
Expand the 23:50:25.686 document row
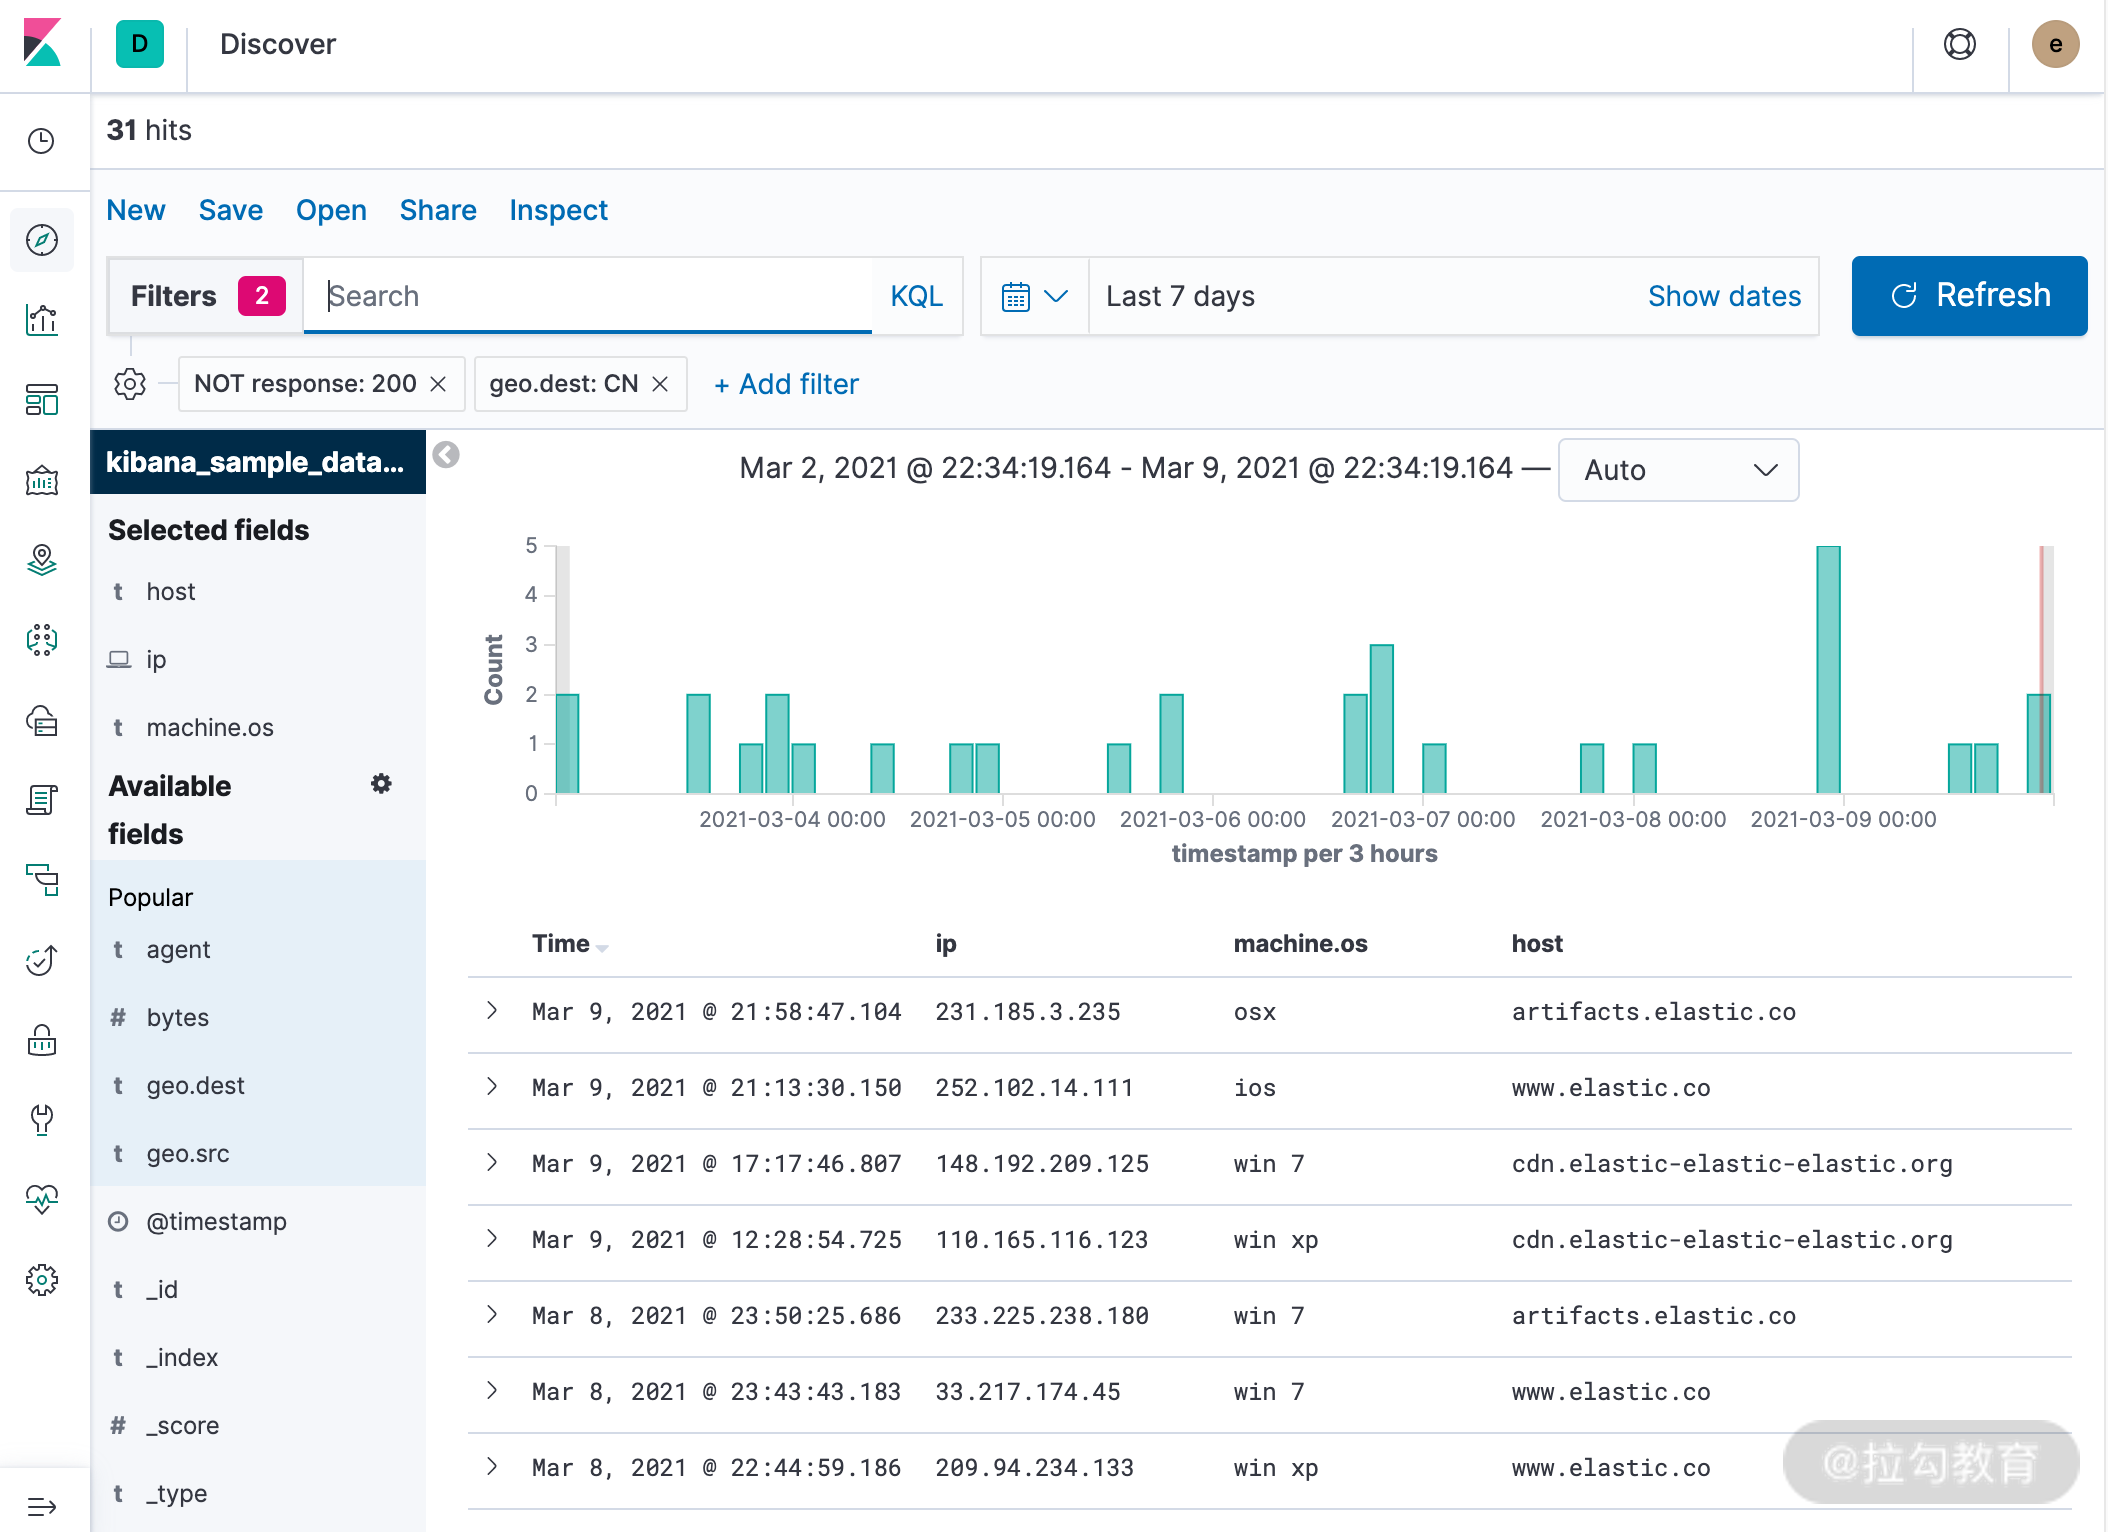(492, 1315)
